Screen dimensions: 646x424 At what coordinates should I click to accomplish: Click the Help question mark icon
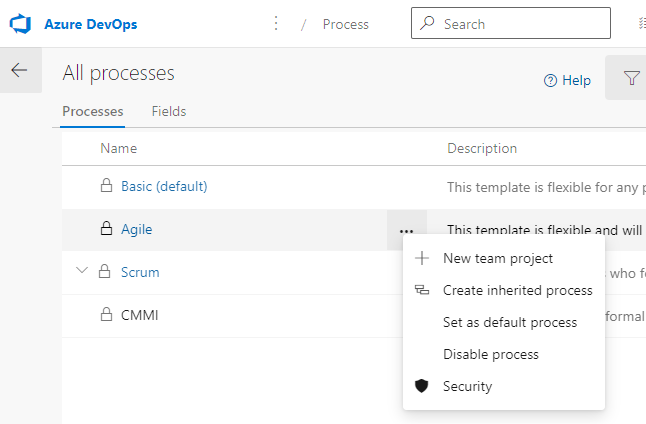[550, 81]
